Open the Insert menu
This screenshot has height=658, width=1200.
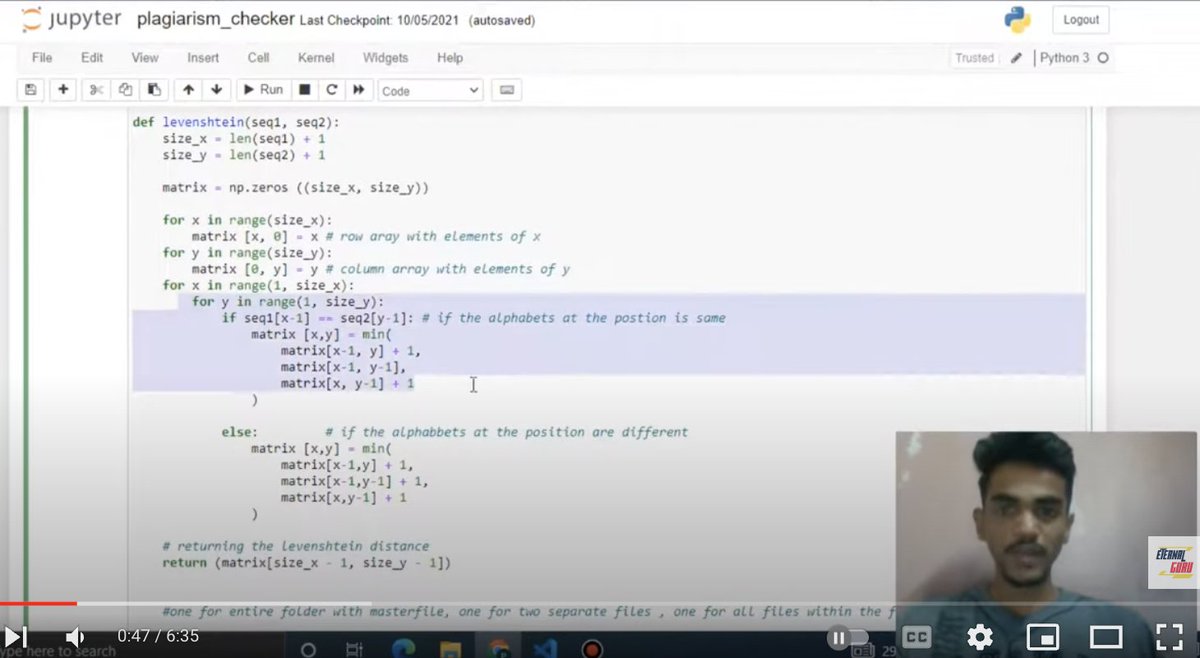point(203,58)
